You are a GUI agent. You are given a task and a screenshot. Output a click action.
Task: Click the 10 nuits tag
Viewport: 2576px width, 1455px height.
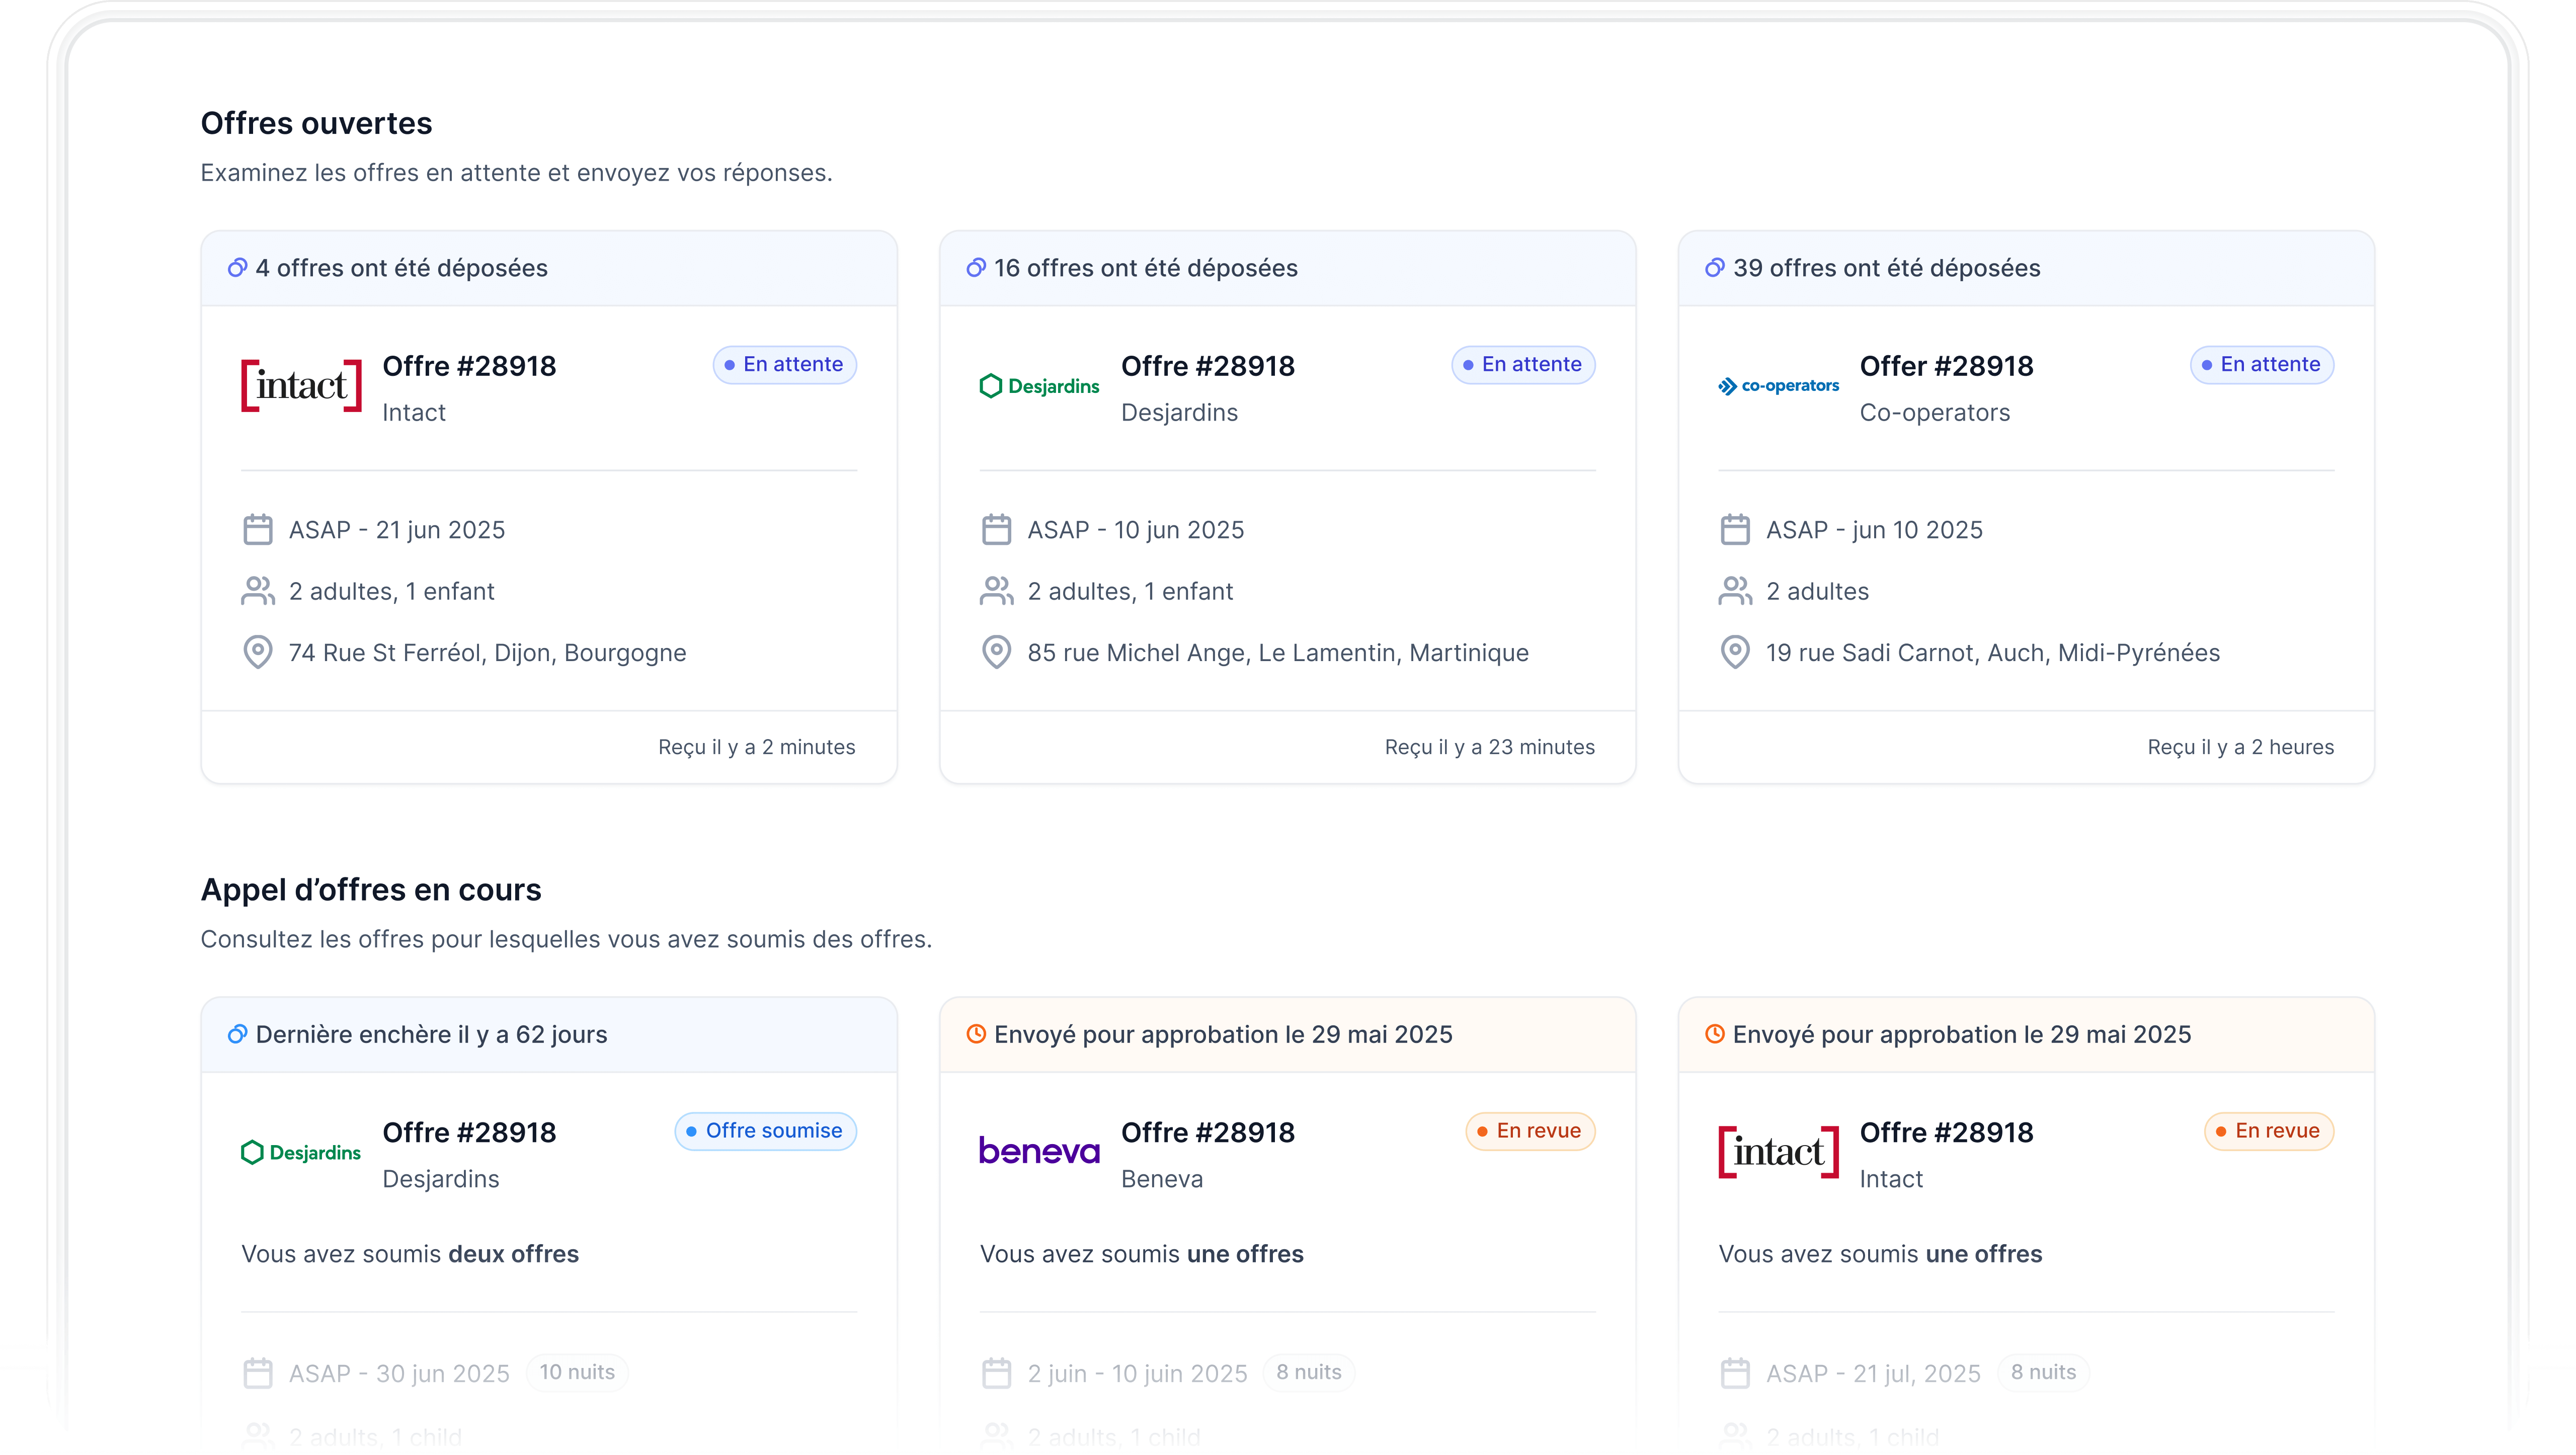(577, 1372)
